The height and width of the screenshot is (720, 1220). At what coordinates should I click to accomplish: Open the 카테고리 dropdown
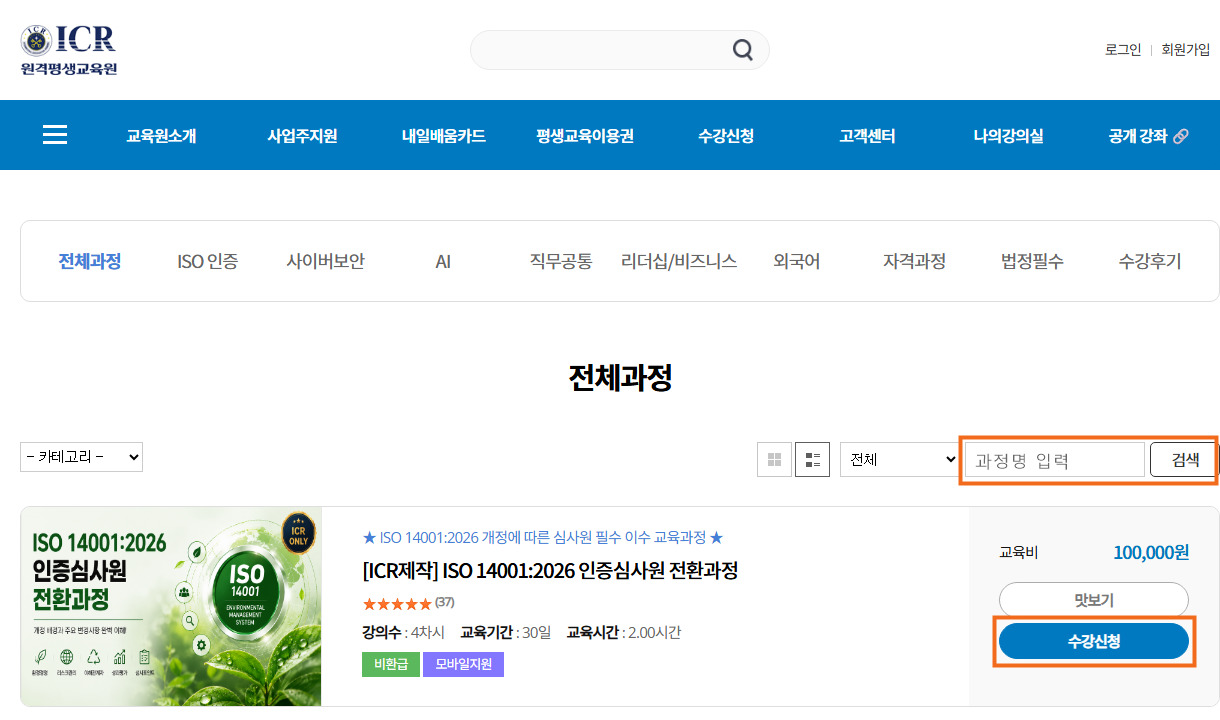pos(81,457)
